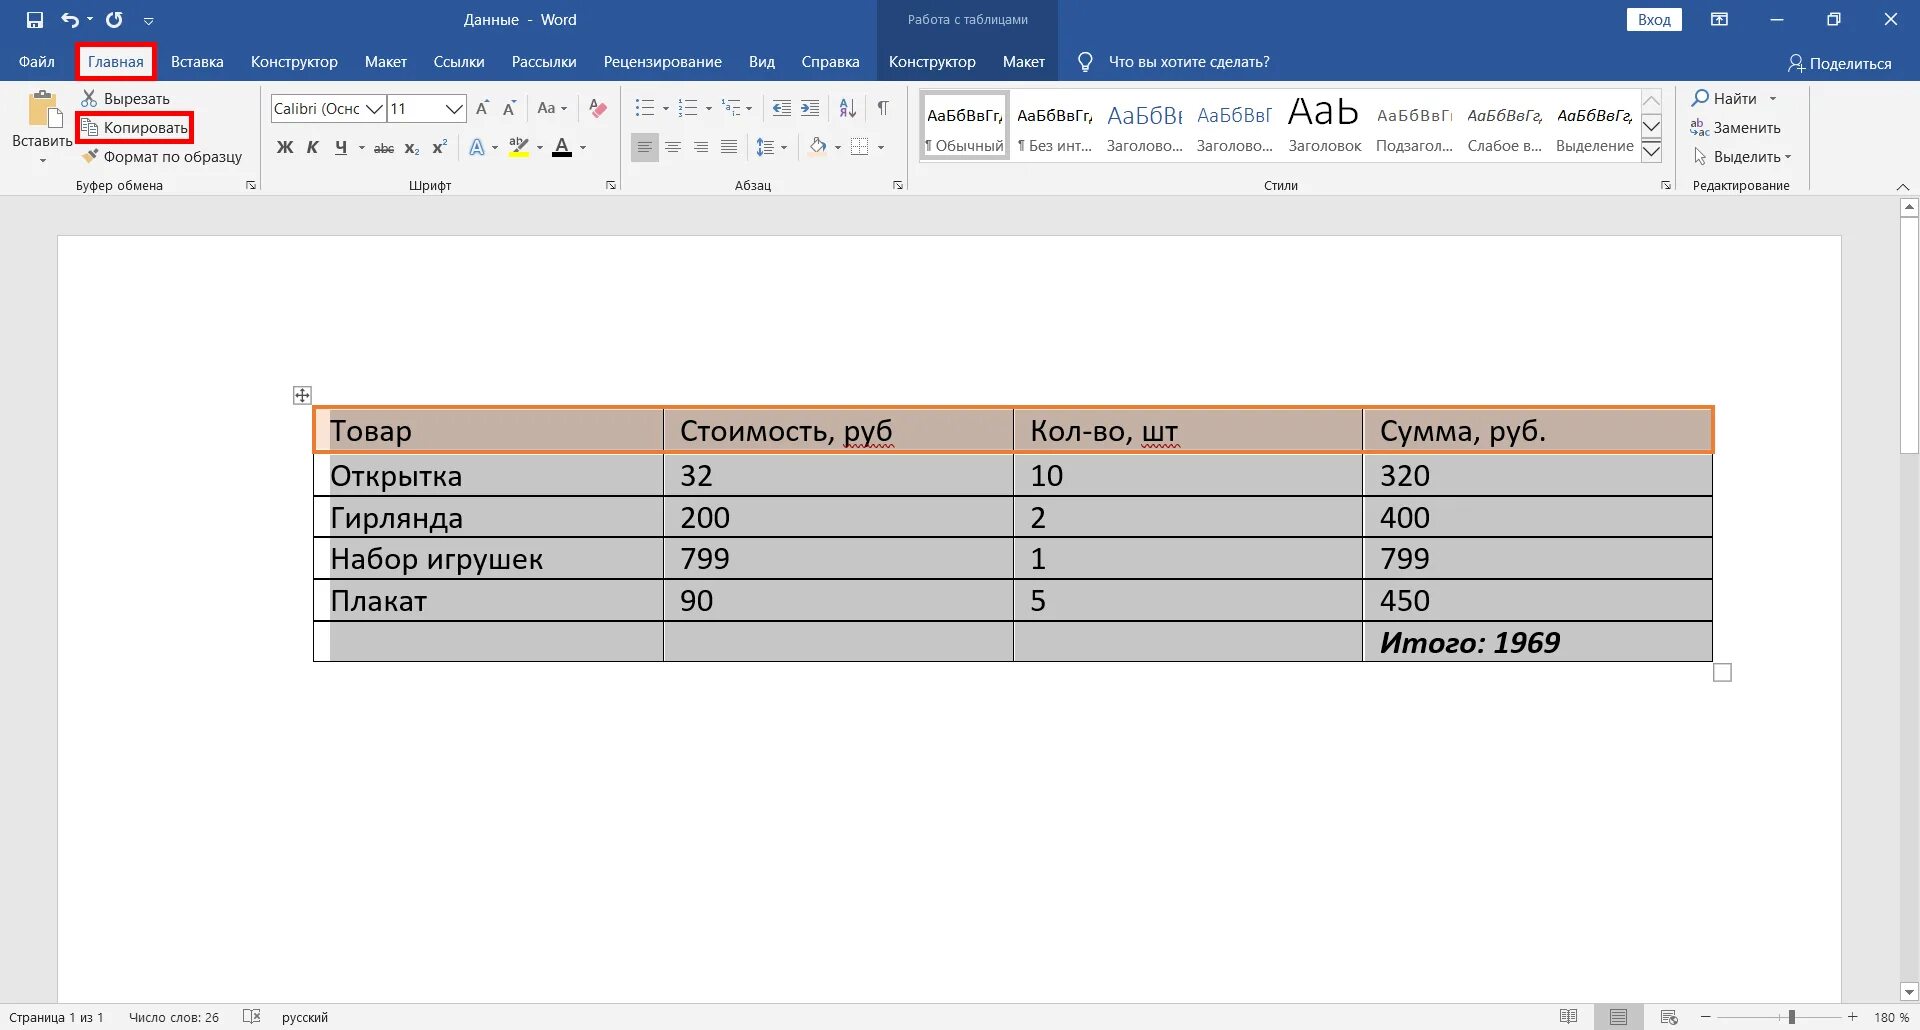Apply text effects A icon
This screenshot has width=1920, height=1030.
477,147
